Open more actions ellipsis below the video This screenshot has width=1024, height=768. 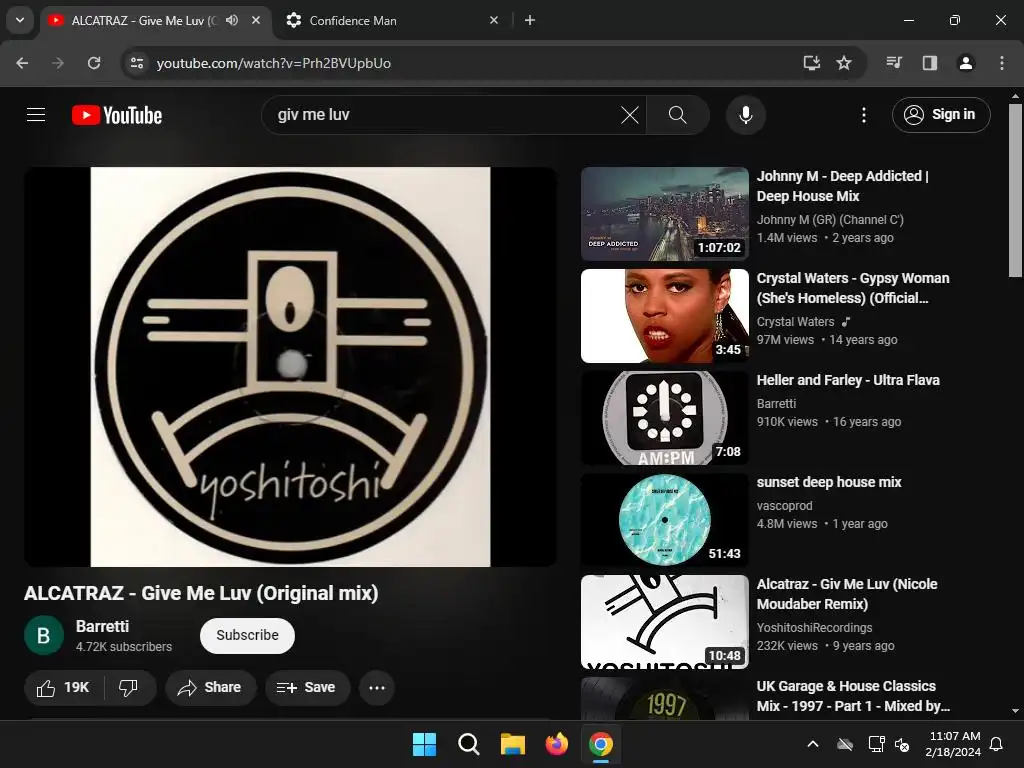tap(377, 687)
